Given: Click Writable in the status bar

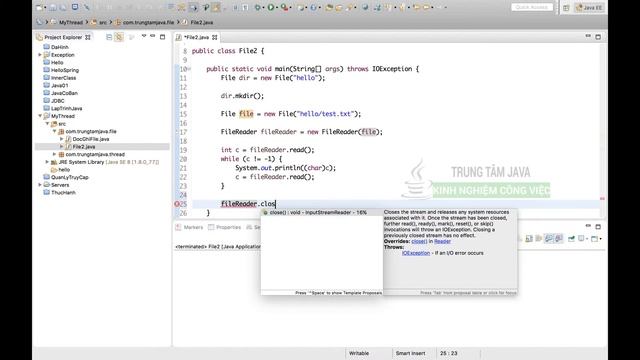Looking at the screenshot, I should (359, 353).
